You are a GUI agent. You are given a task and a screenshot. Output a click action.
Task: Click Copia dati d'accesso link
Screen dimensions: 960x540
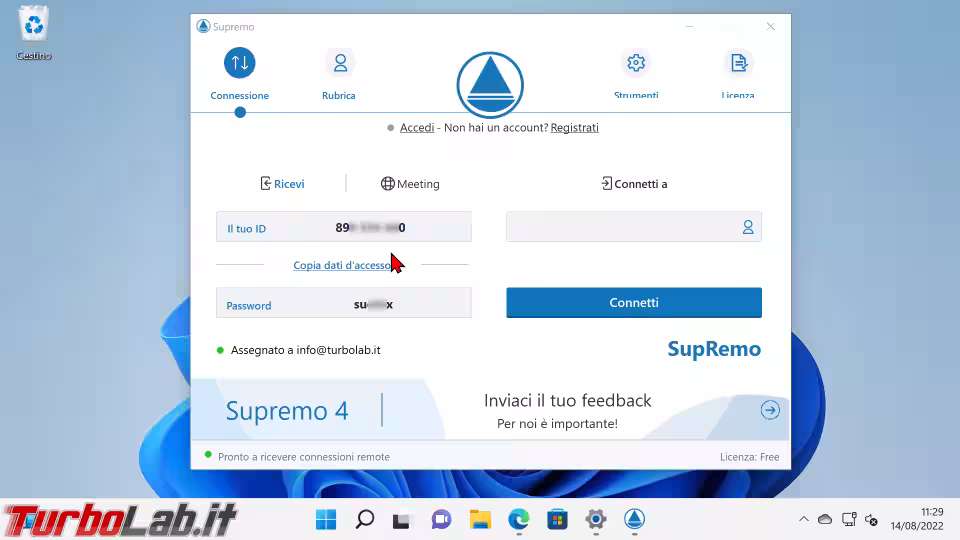[342, 265]
